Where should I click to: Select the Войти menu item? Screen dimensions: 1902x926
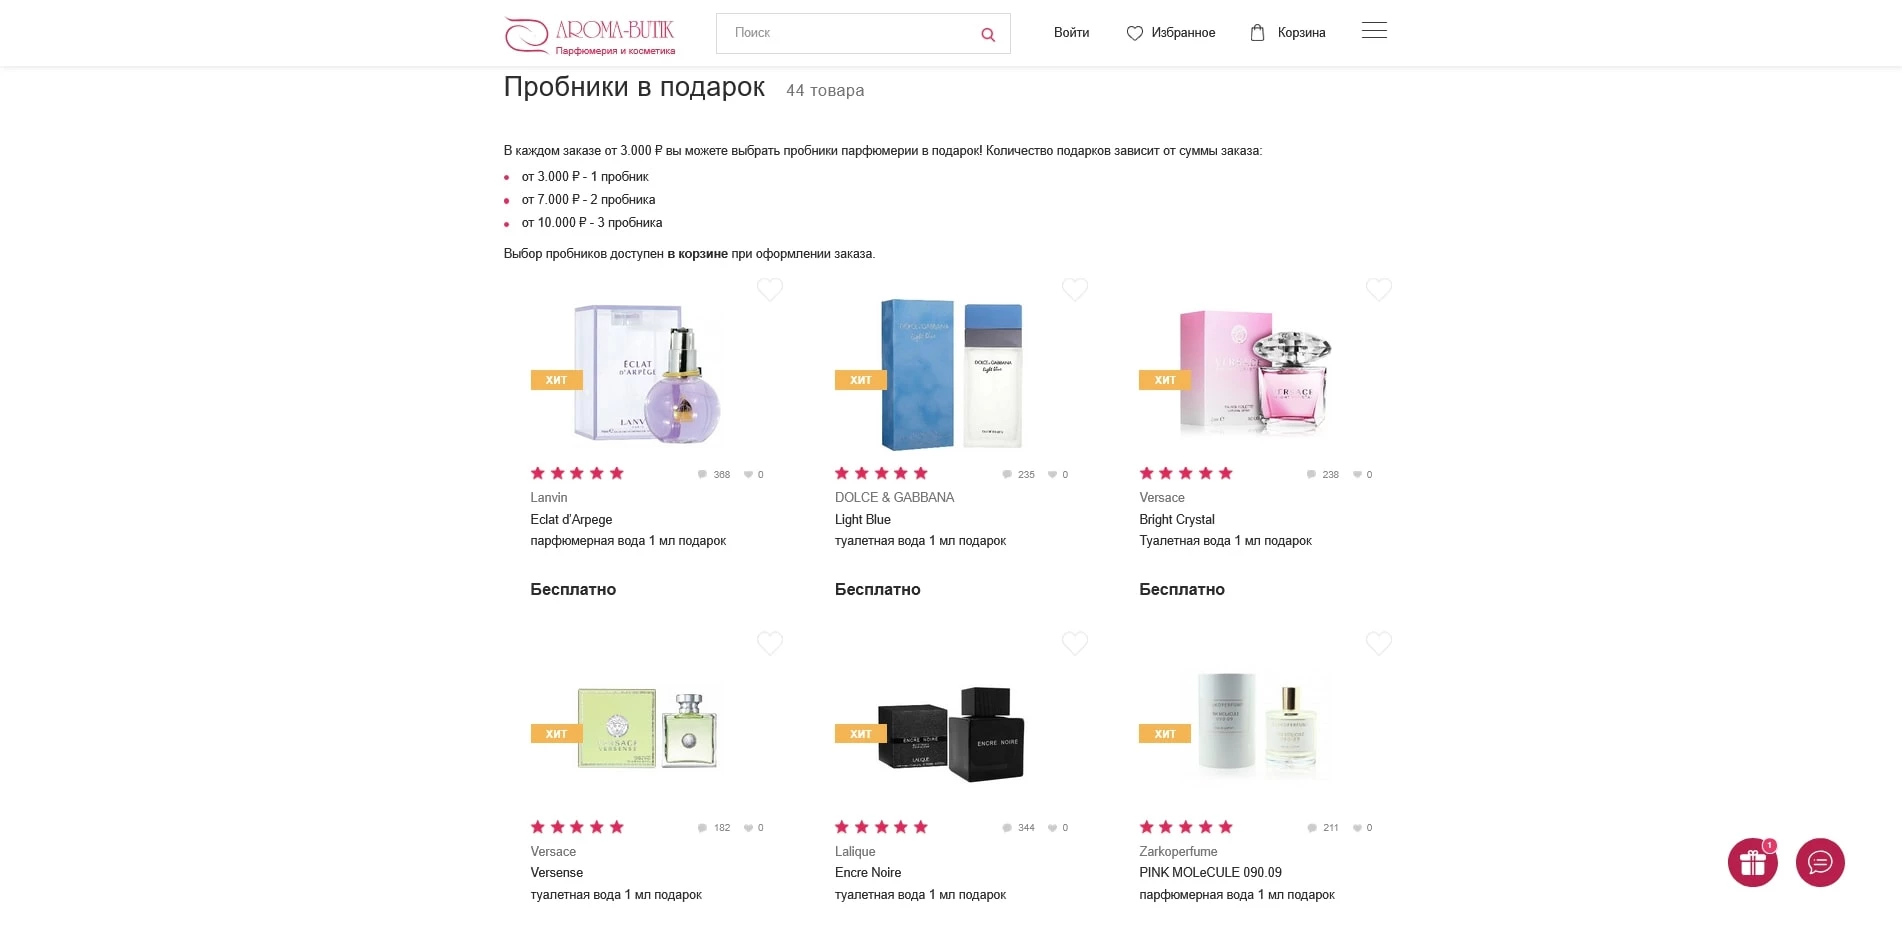[x=1071, y=32]
